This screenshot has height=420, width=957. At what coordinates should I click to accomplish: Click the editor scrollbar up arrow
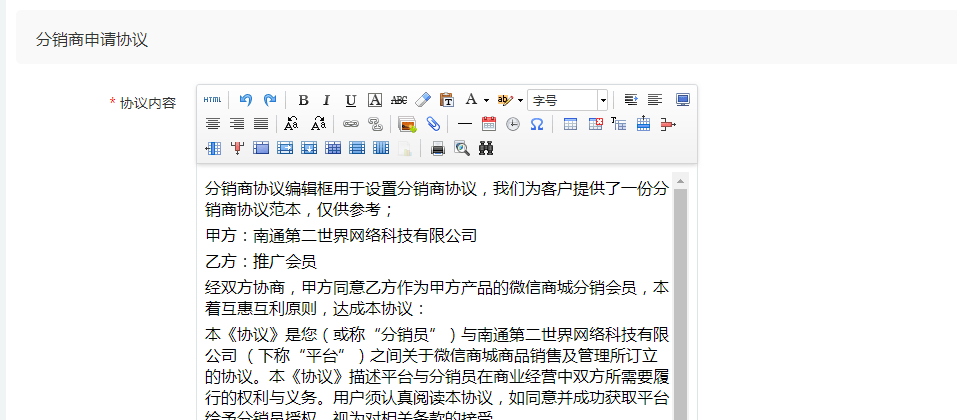(681, 180)
